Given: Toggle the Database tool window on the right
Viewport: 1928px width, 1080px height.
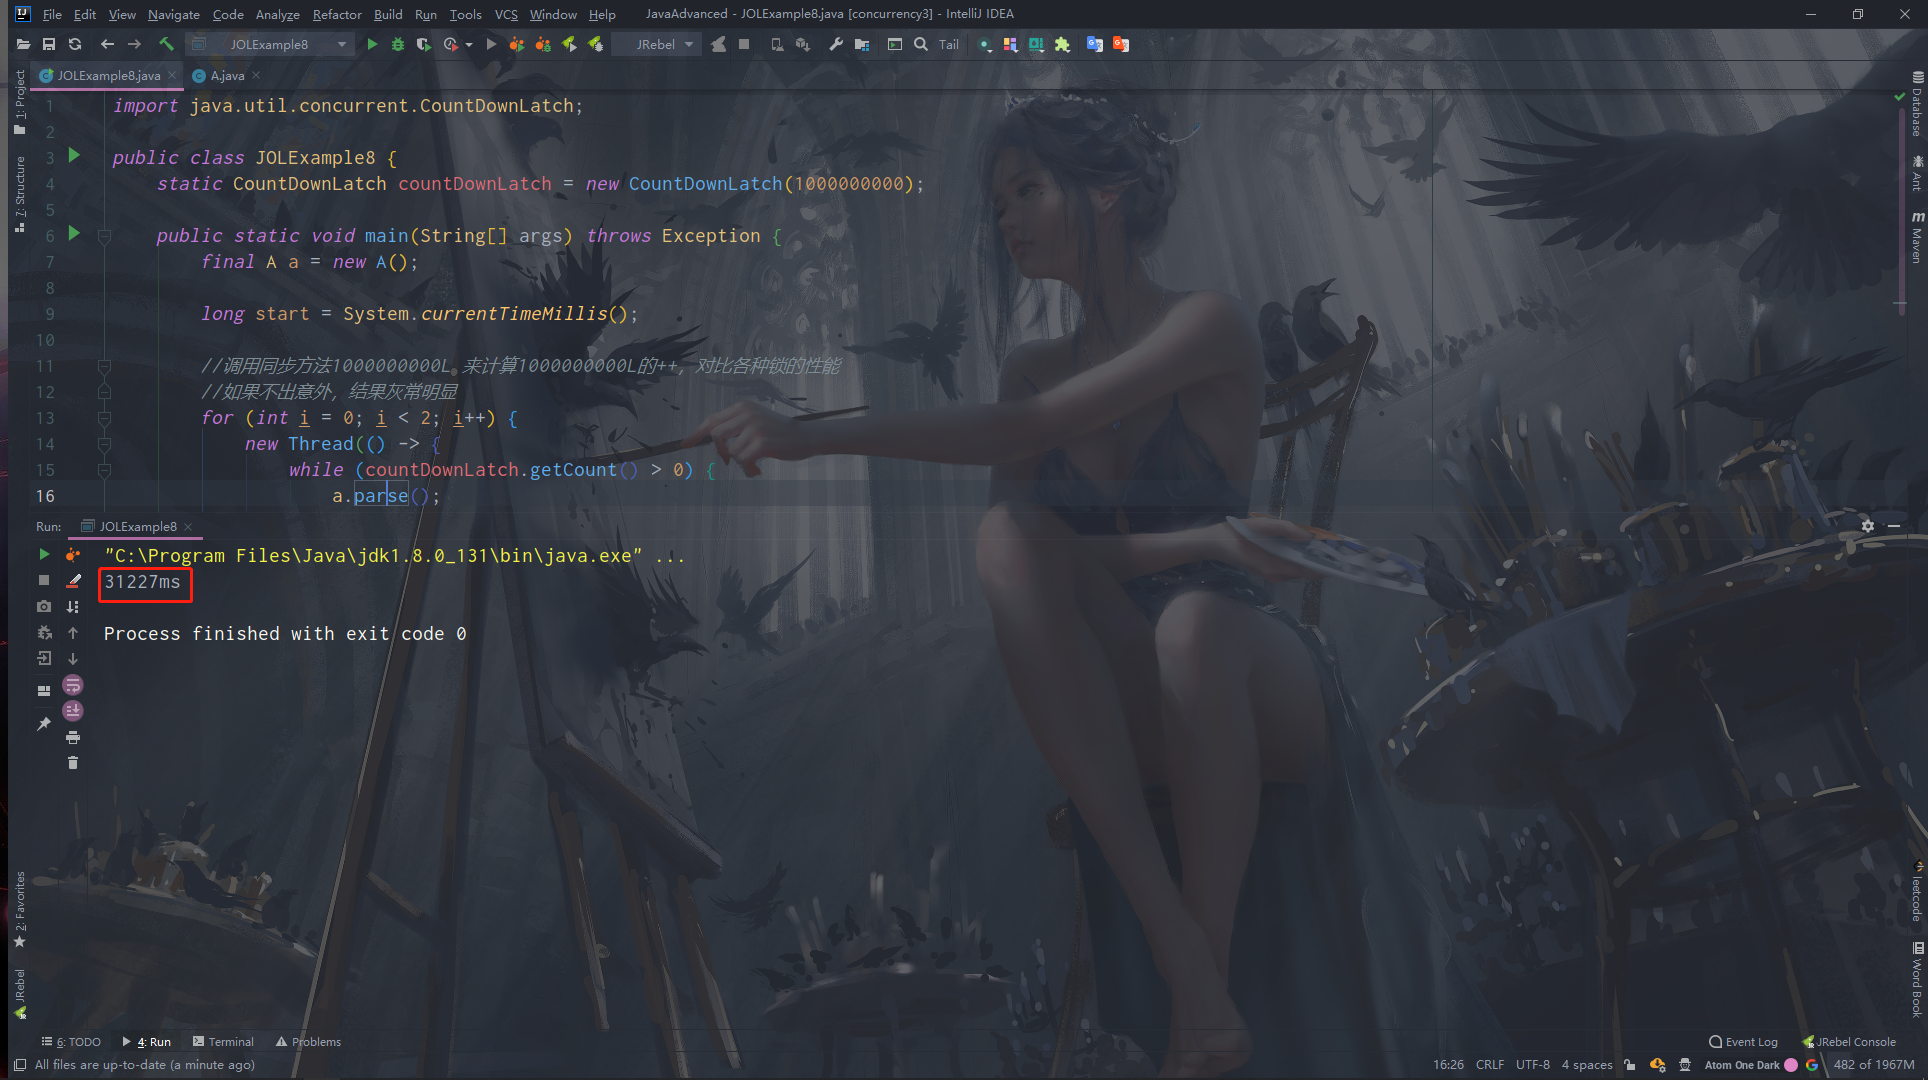Looking at the screenshot, I should pyautogui.click(x=1917, y=104).
